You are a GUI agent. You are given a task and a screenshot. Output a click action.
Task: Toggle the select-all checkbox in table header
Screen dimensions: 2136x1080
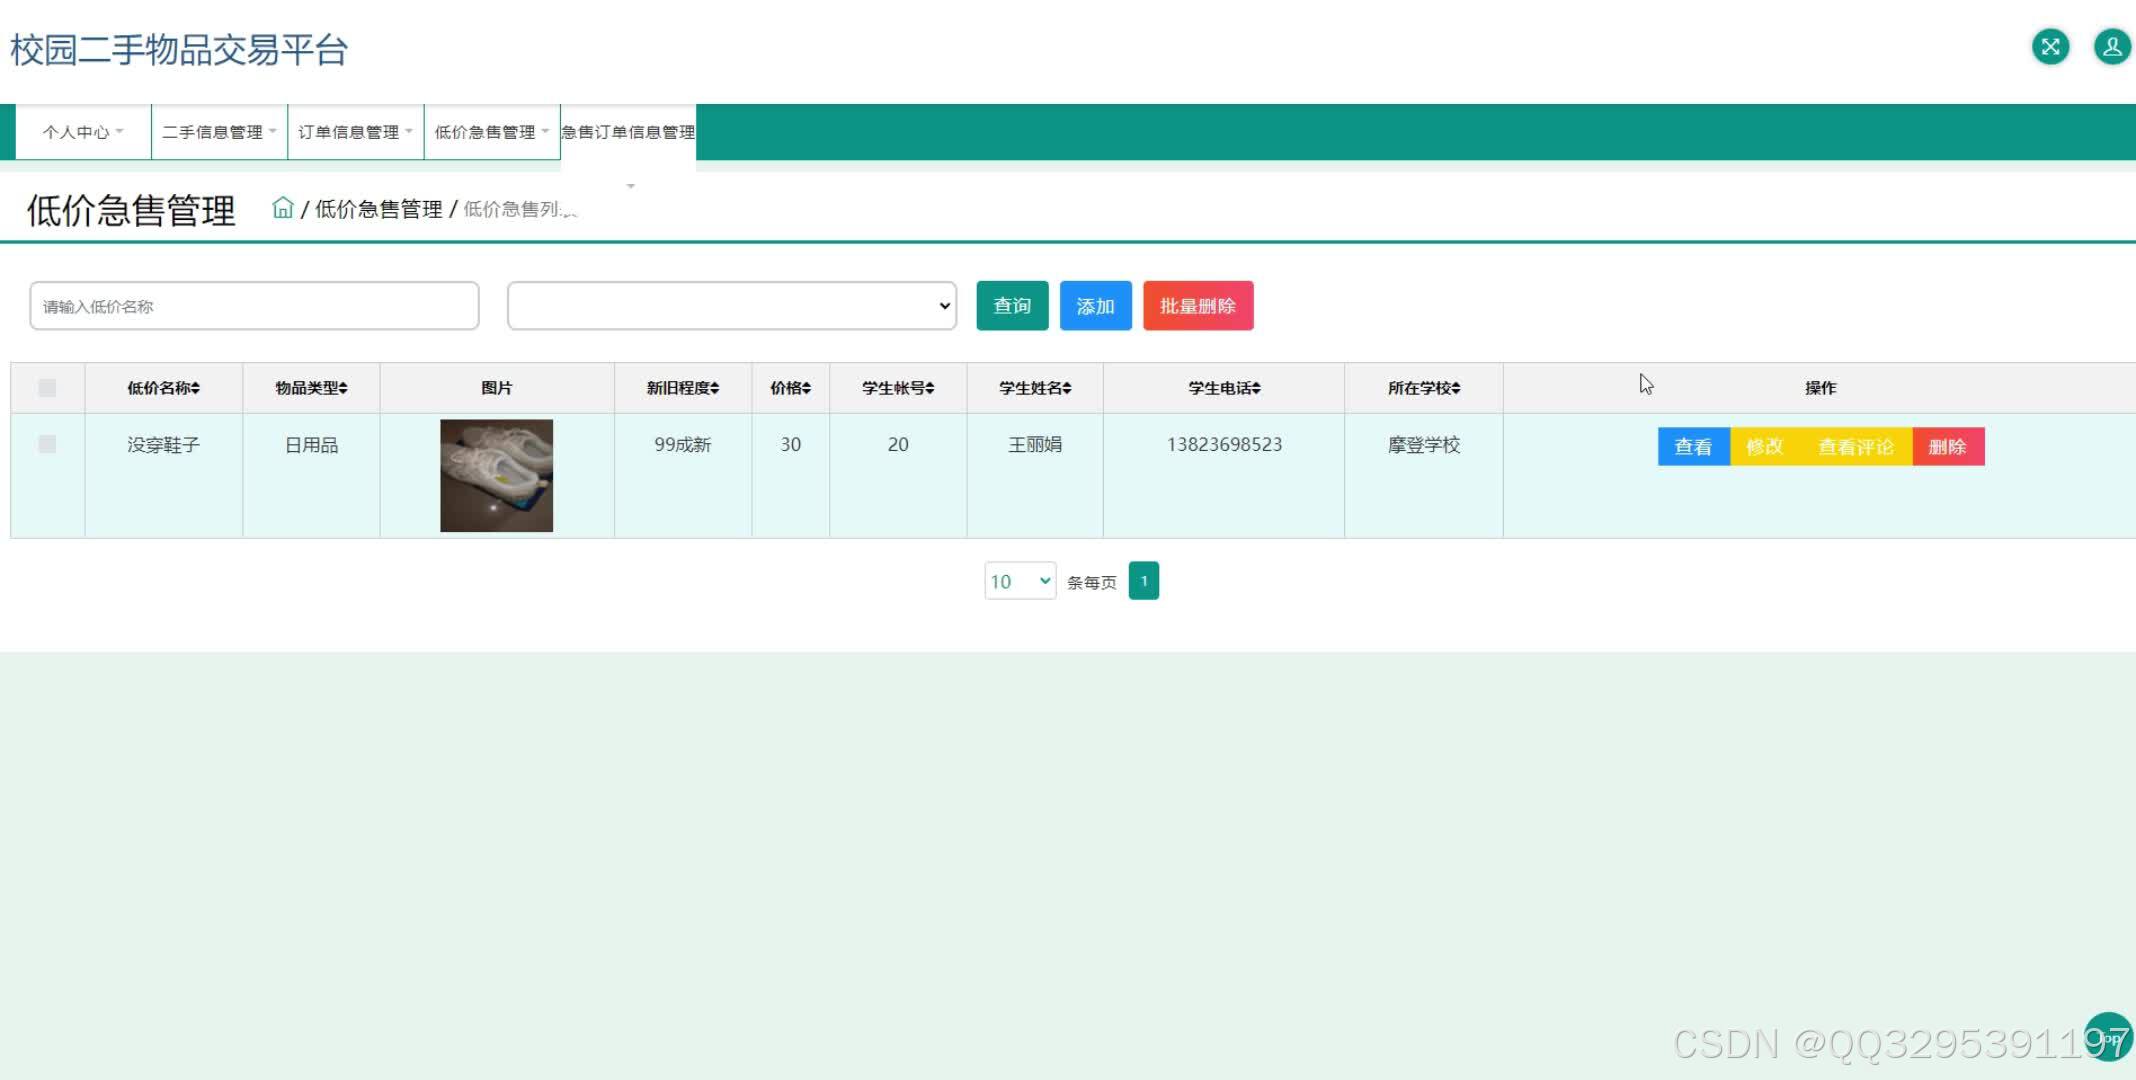47,388
